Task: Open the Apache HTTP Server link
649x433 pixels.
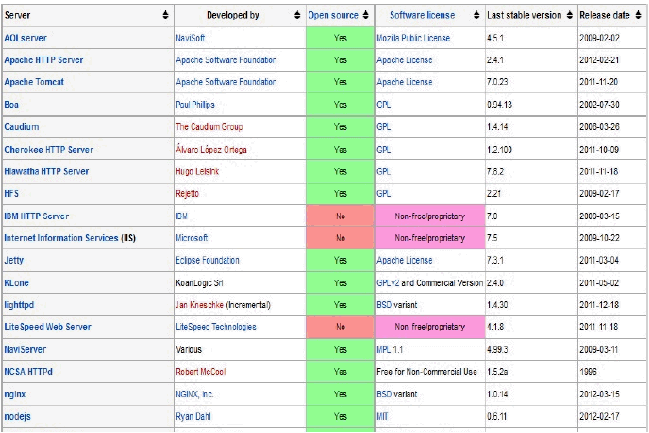Action: [43, 60]
